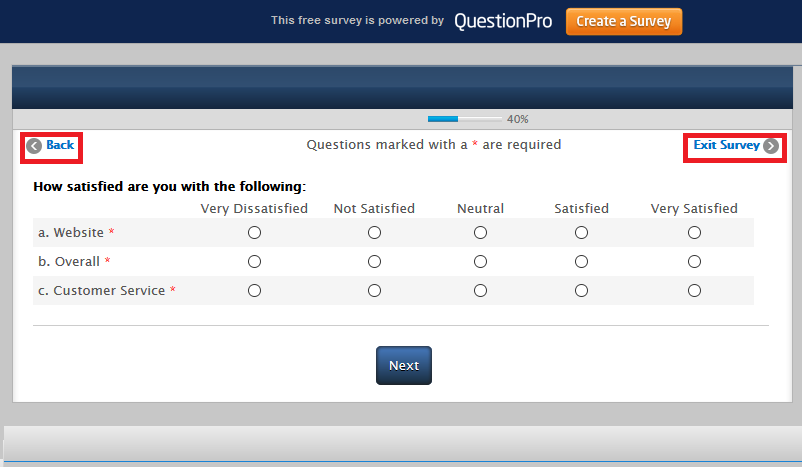Select Not Satisfied for Website
This screenshot has height=467, width=802.
[374, 233]
